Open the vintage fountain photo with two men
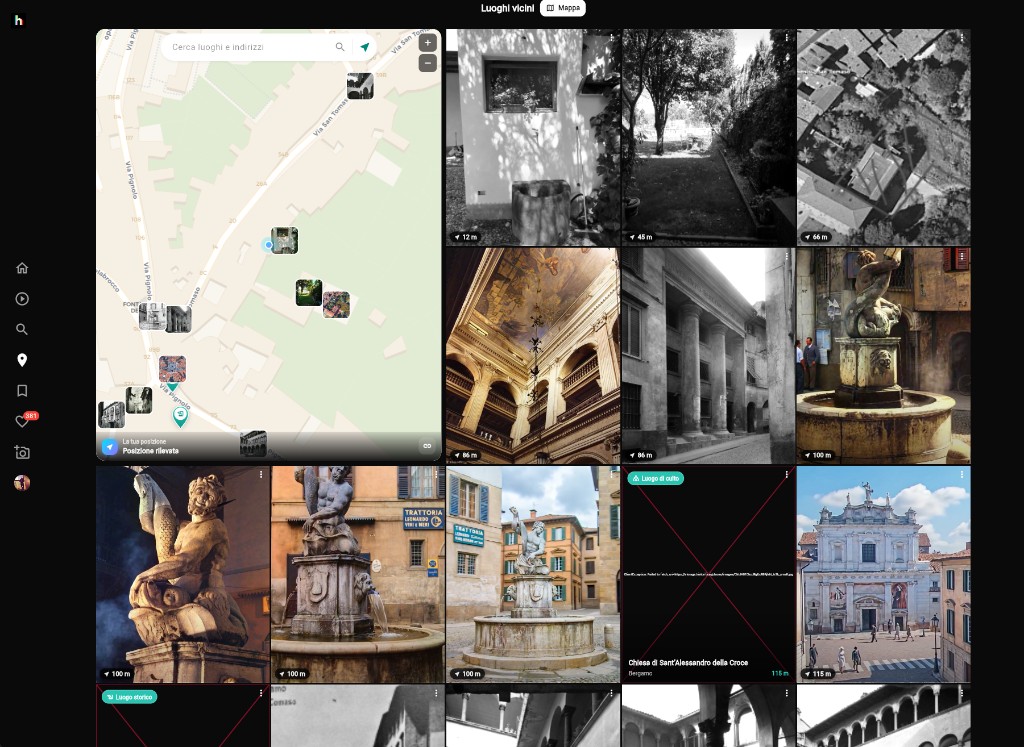The image size is (1024, 747). click(884, 356)
